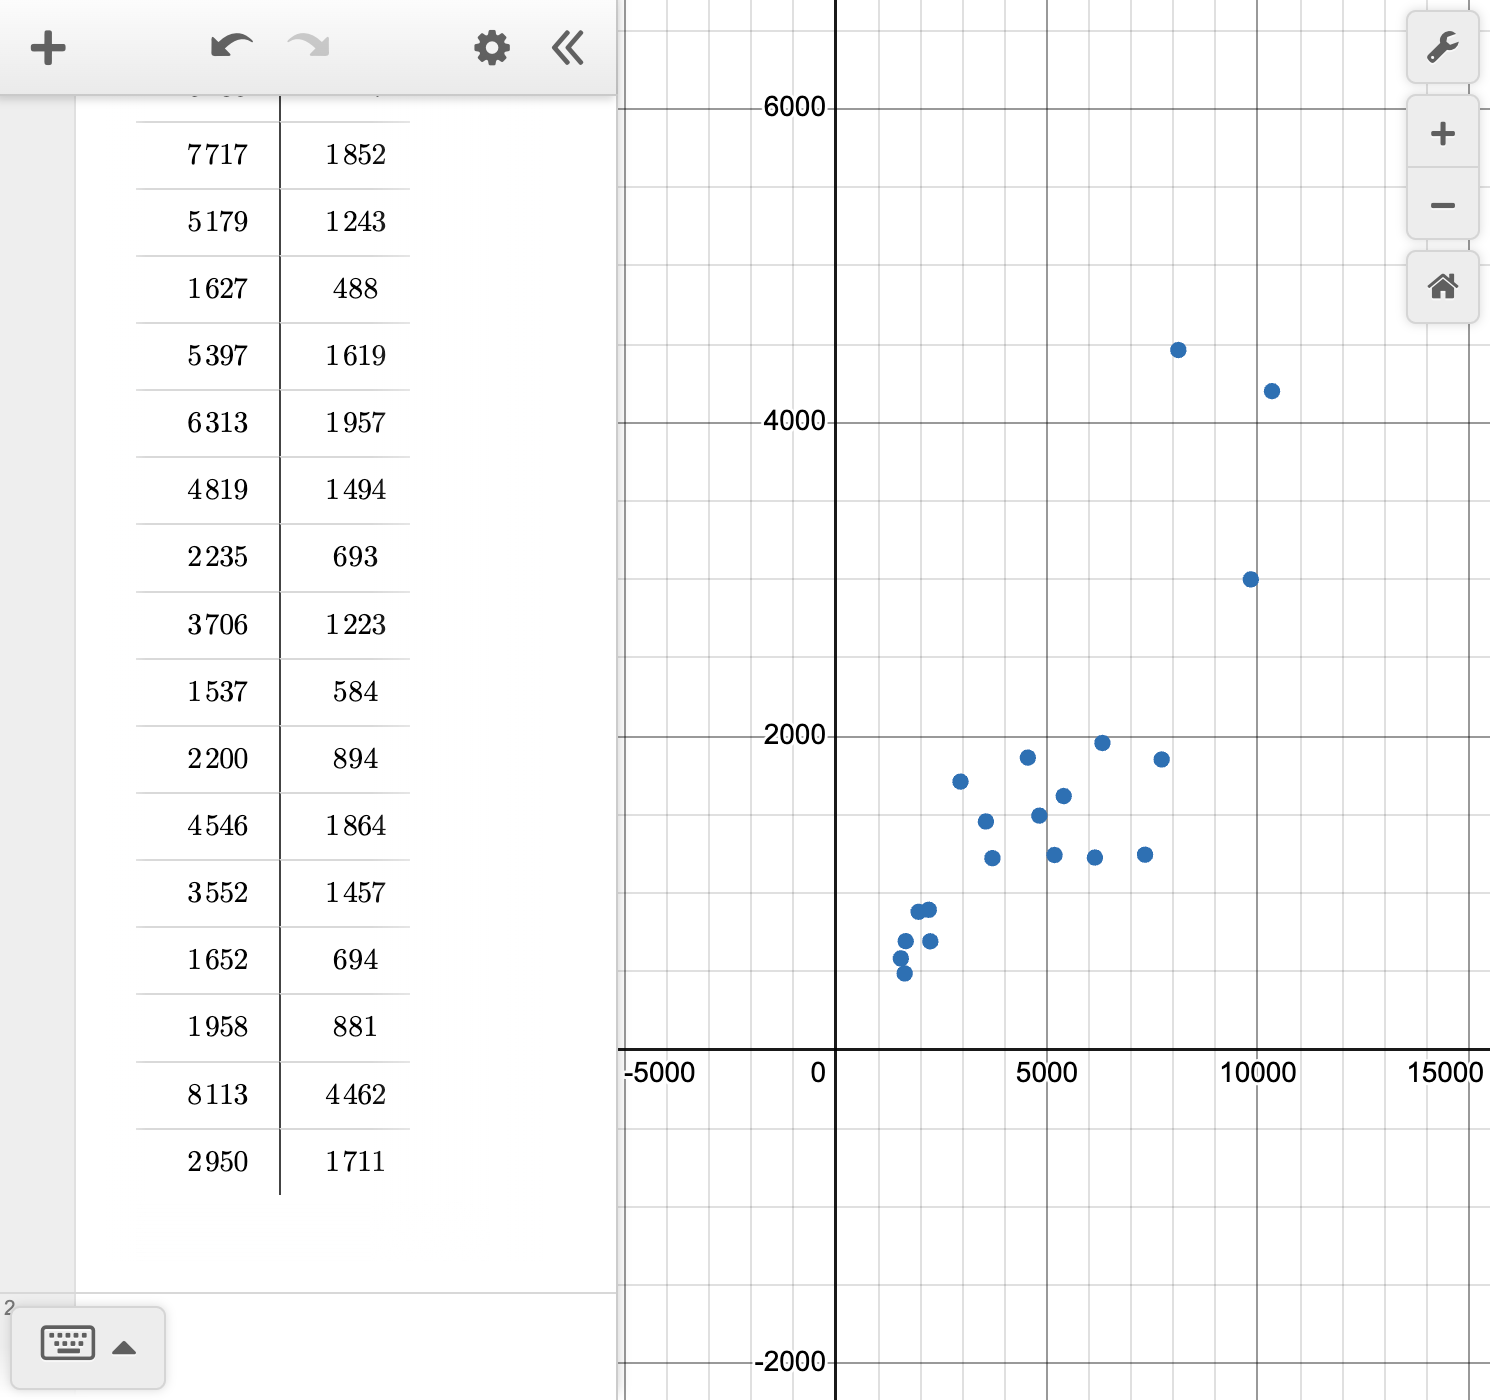The width and height of the screenshot is (1490, 1400).
Task: Click the scatter point above 10000 on x-axis
Action: [1270, 390]
